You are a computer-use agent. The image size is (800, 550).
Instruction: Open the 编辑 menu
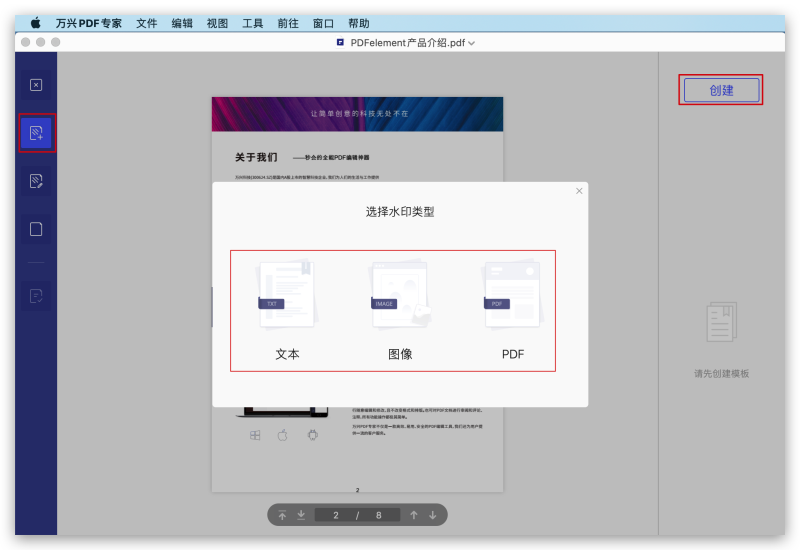182,23
